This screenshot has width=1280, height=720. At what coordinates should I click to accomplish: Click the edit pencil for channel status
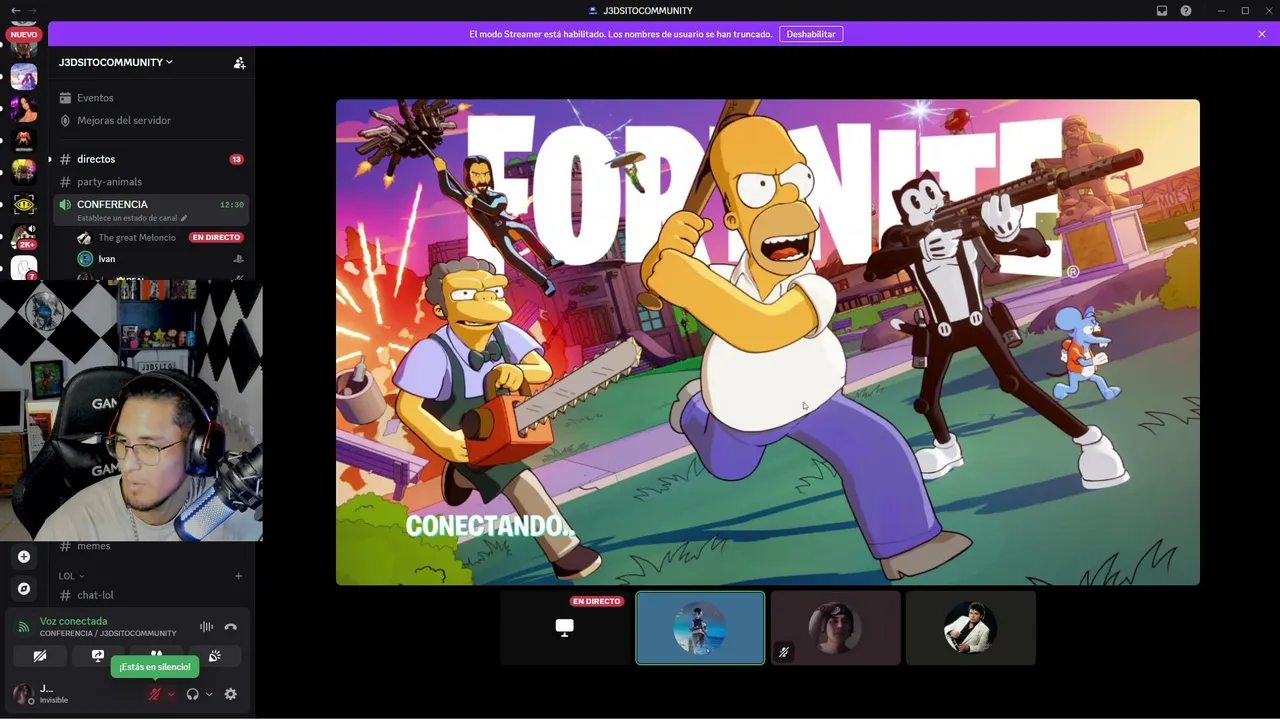184,218
